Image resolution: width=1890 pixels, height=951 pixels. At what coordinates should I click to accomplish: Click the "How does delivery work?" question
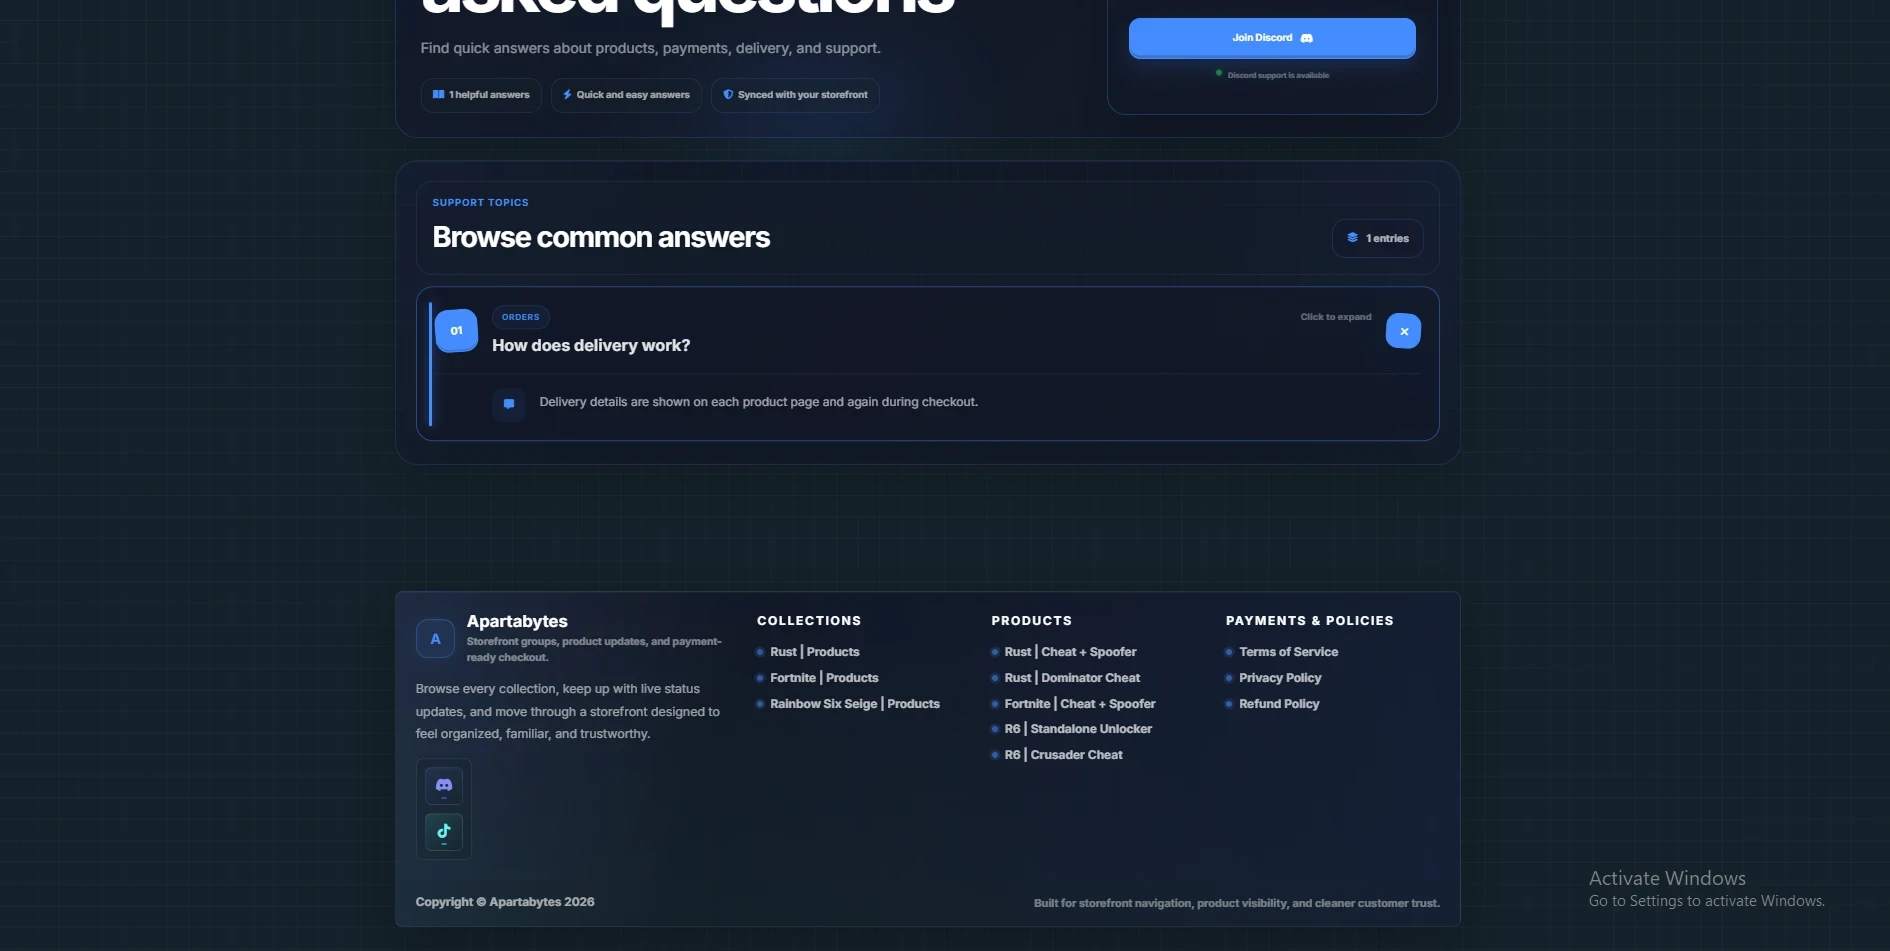click(591, 346)
